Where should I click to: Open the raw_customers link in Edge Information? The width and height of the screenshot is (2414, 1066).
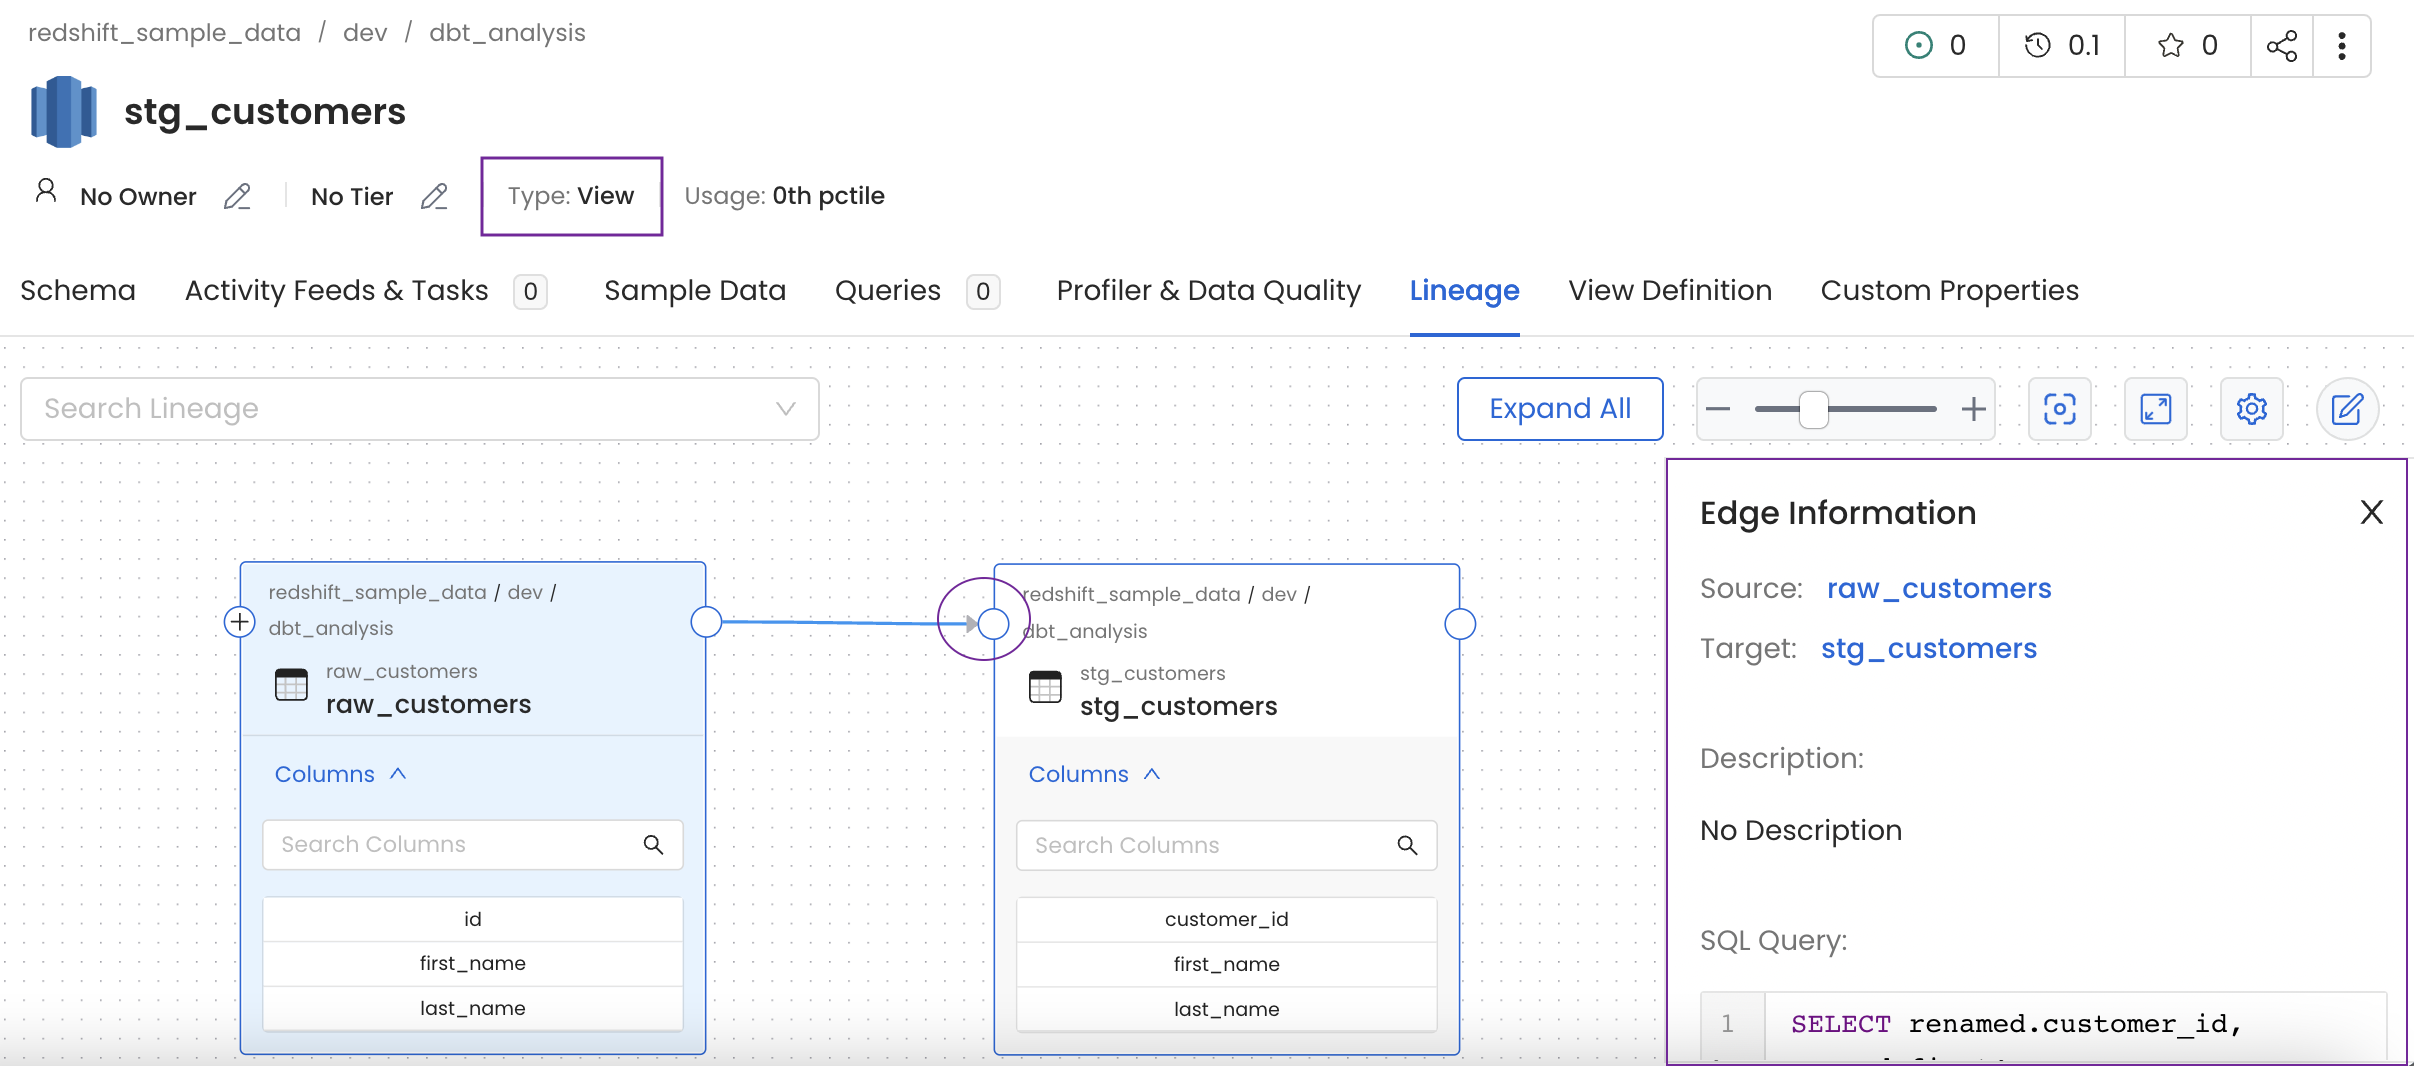click(x=1938, y=588)
